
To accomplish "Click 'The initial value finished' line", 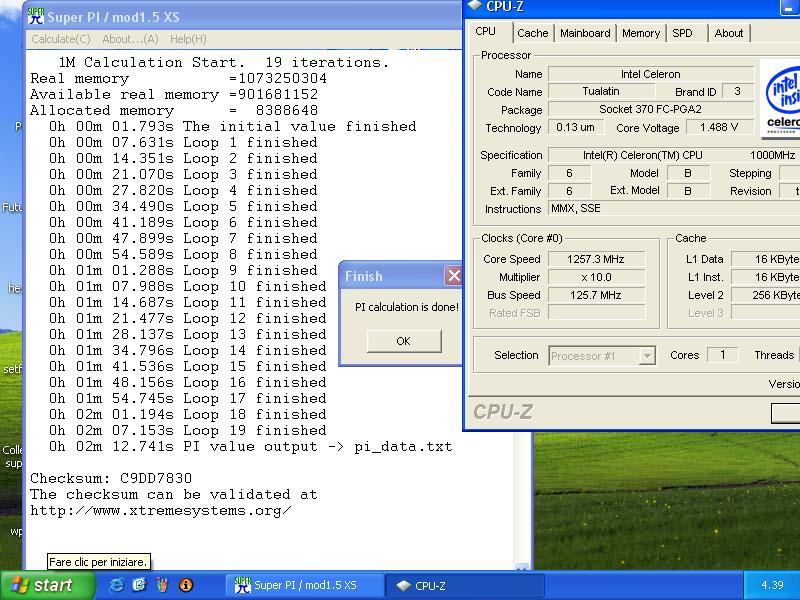I will [x=233, y=126].
